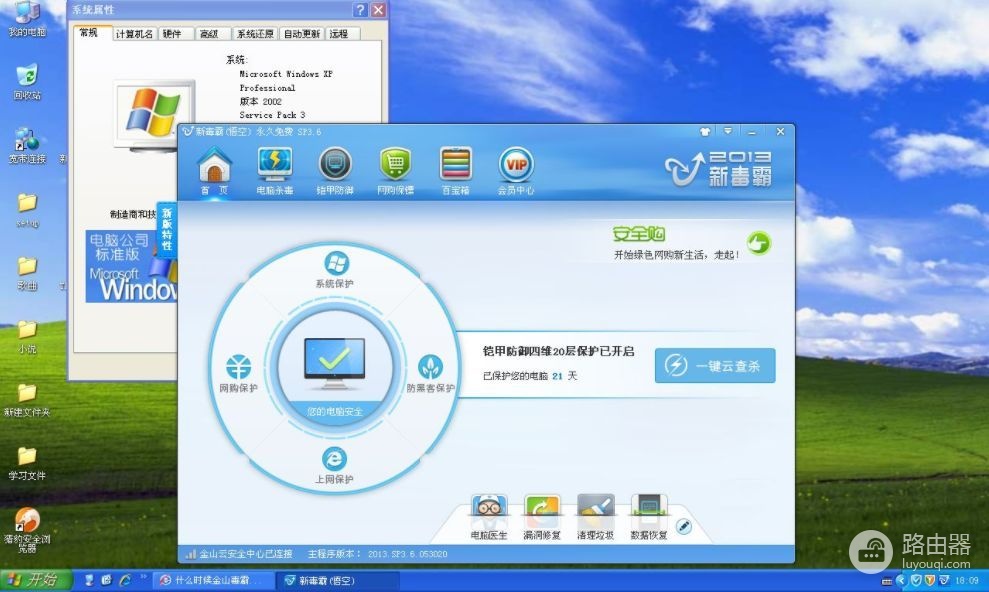
Task: Open the VIP 会员中心 icon
Action: 516,171
